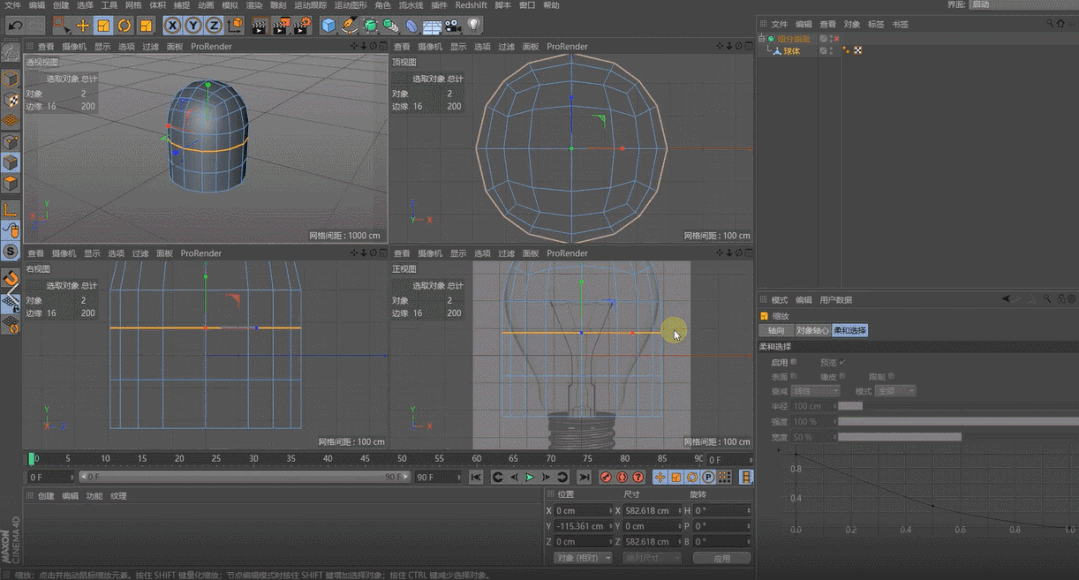Open the 衰减 falloff dropdown
This screenshot has width=1079, height=580.
(x=815, y=391)
